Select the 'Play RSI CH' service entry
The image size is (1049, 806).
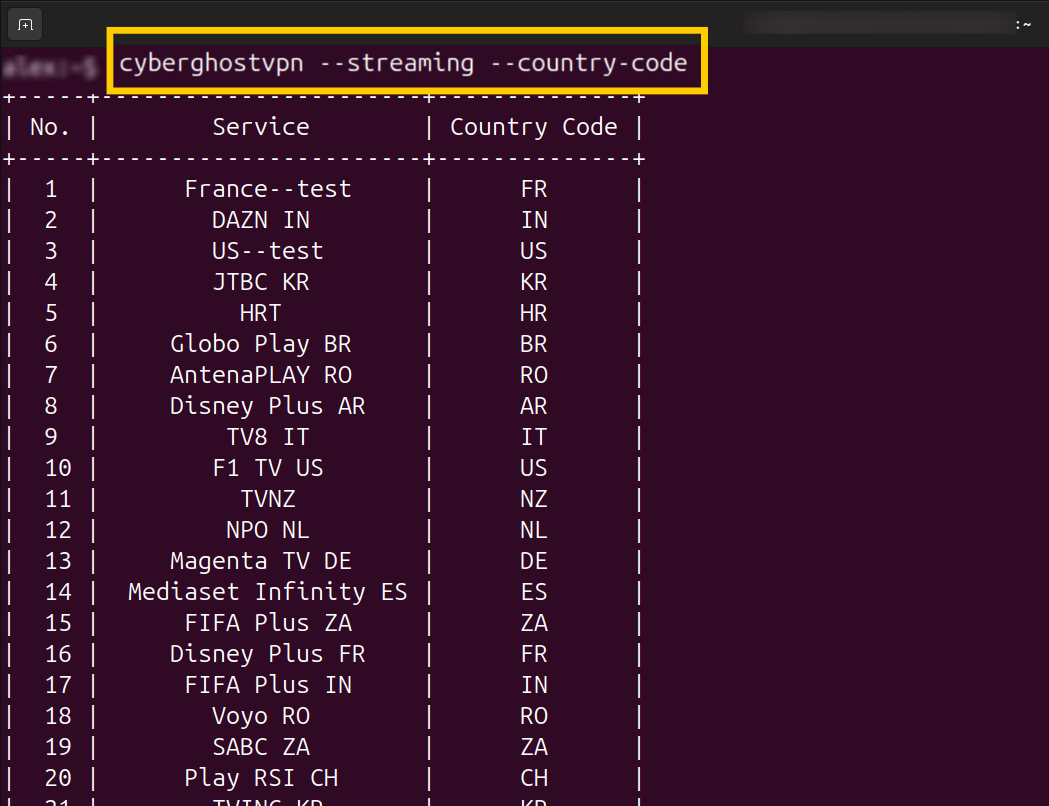pos(261,778)
